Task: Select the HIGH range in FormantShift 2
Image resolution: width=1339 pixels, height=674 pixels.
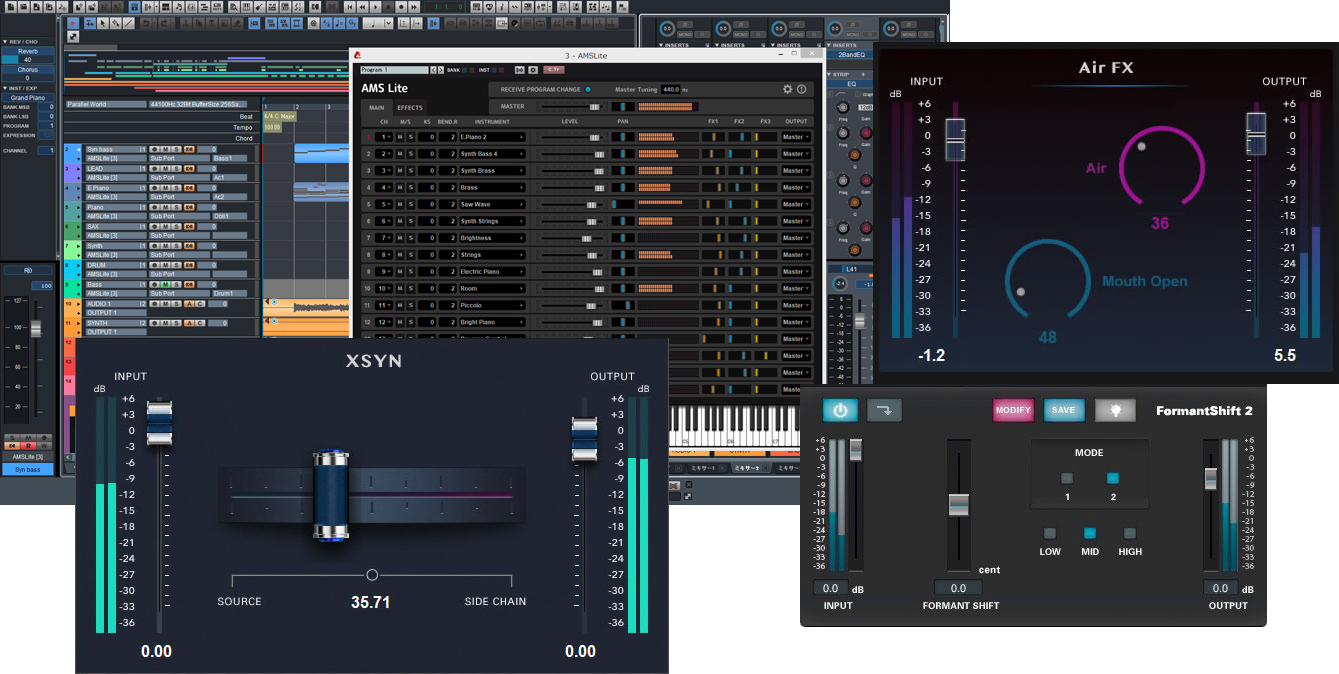Action: point(1130,533)
